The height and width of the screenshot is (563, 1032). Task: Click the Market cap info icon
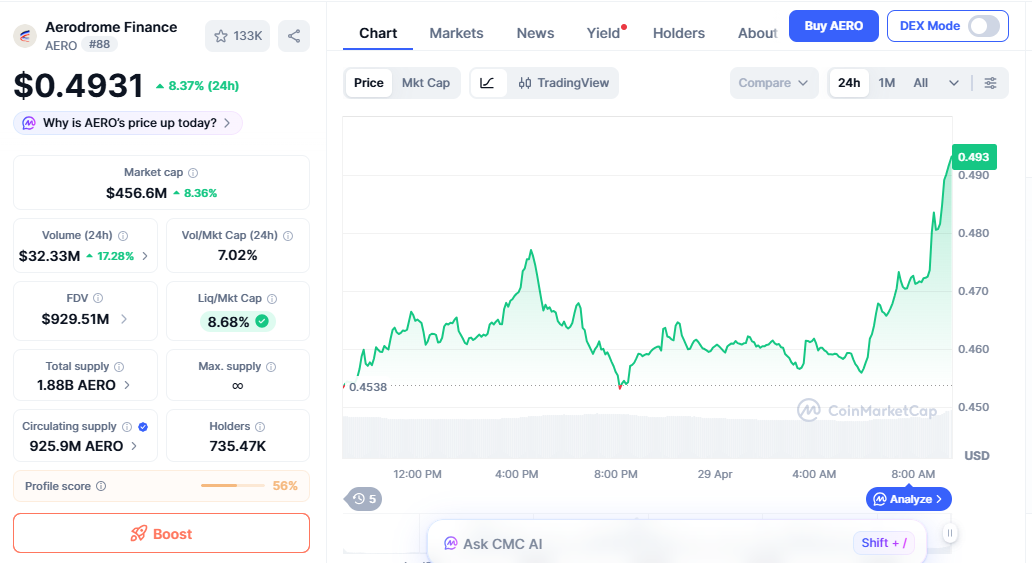pos(193,173)
